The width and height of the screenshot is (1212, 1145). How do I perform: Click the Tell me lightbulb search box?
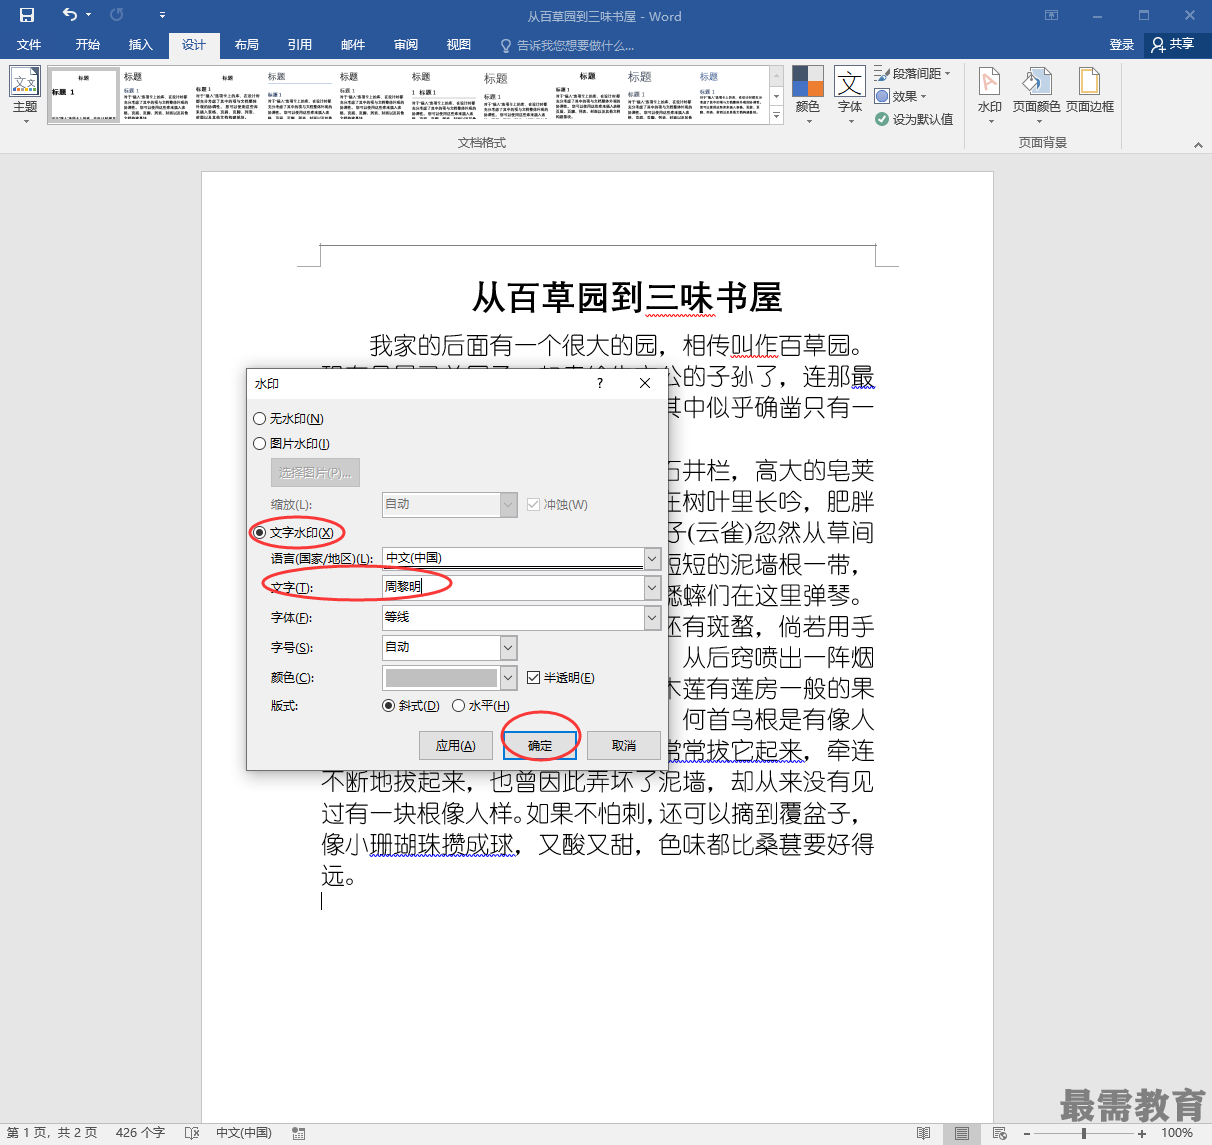point(567,45)
